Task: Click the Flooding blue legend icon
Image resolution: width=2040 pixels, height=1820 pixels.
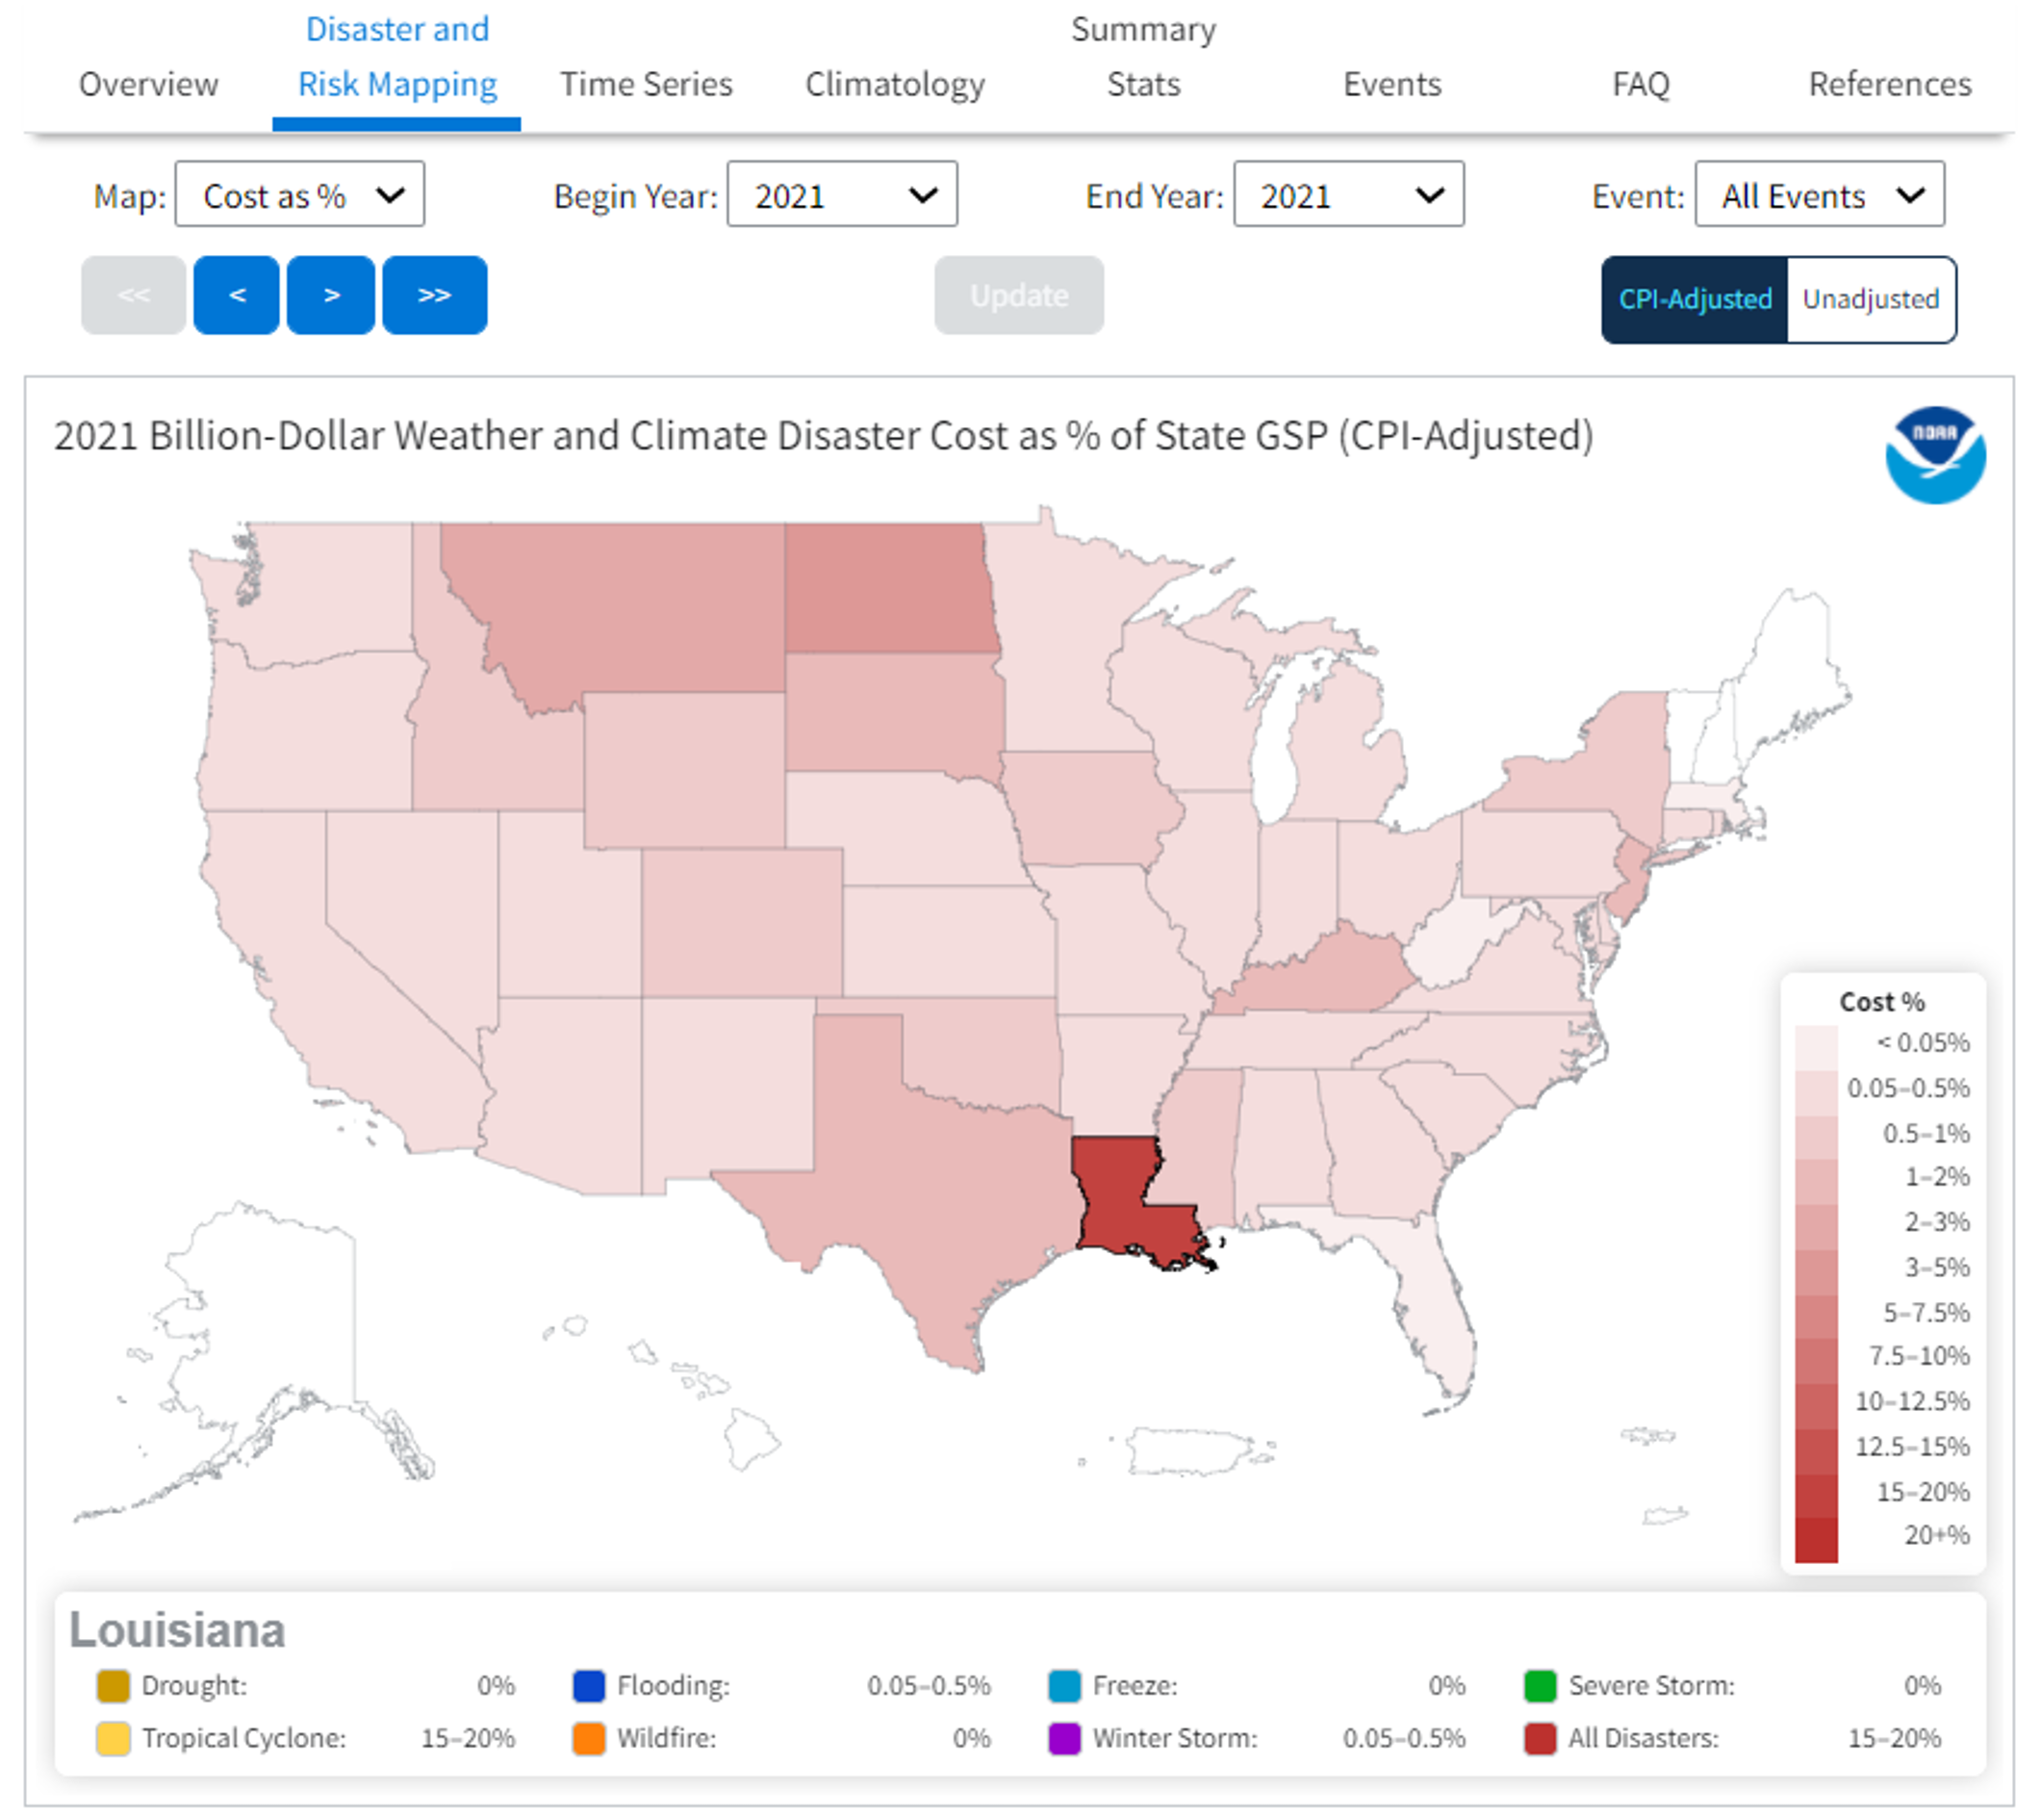Action: click(x=589, y=1686)
